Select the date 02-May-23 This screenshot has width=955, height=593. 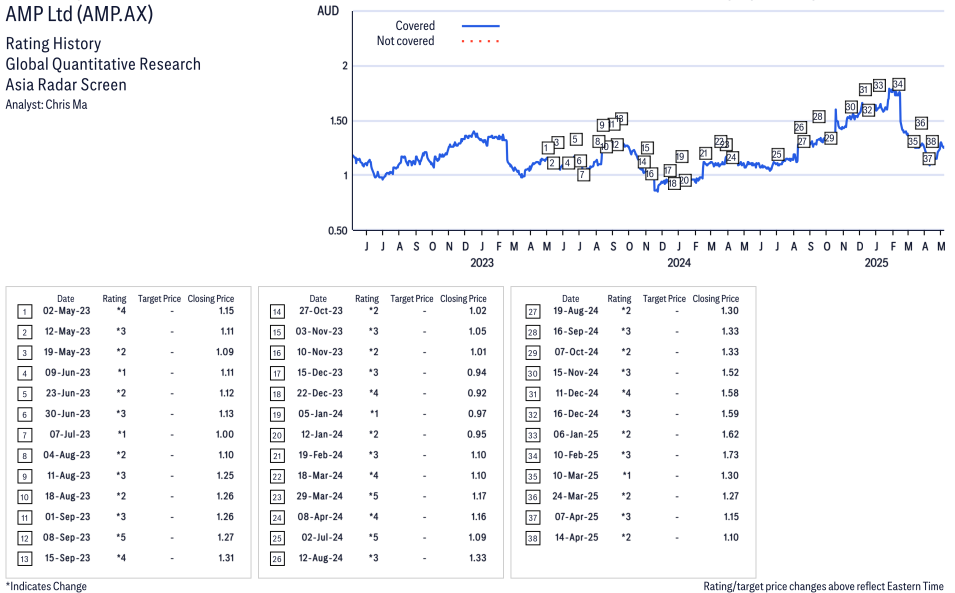click(66, 311)
